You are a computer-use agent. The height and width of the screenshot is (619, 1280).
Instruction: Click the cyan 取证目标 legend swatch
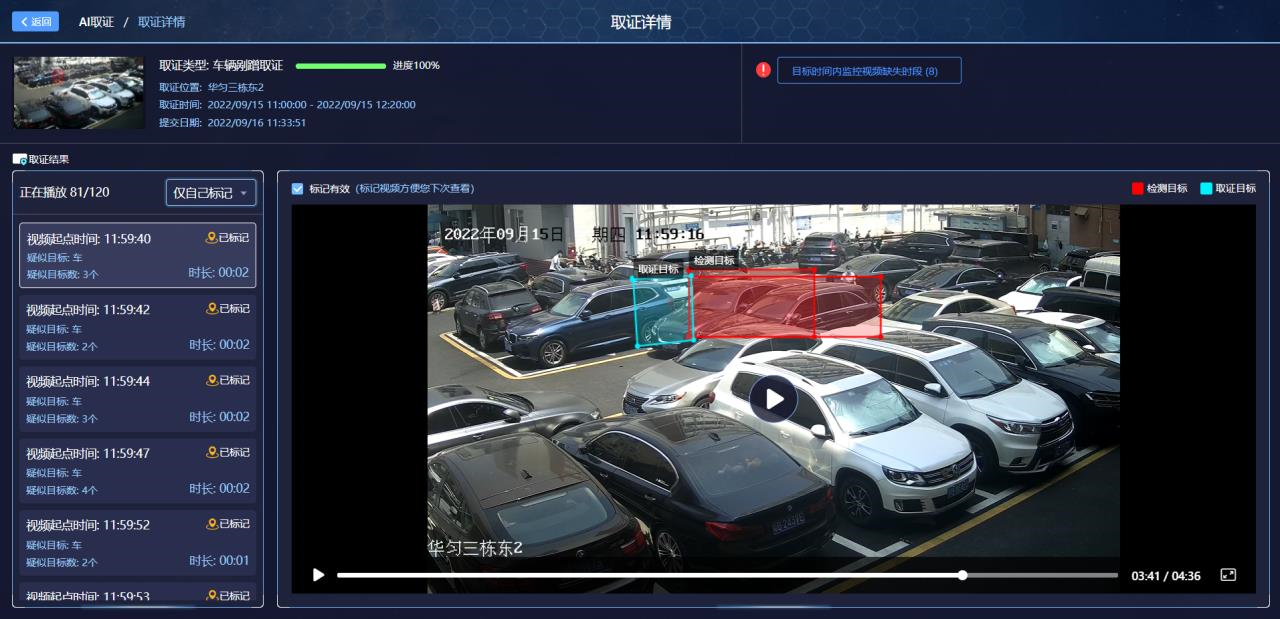pos(1206,188)
